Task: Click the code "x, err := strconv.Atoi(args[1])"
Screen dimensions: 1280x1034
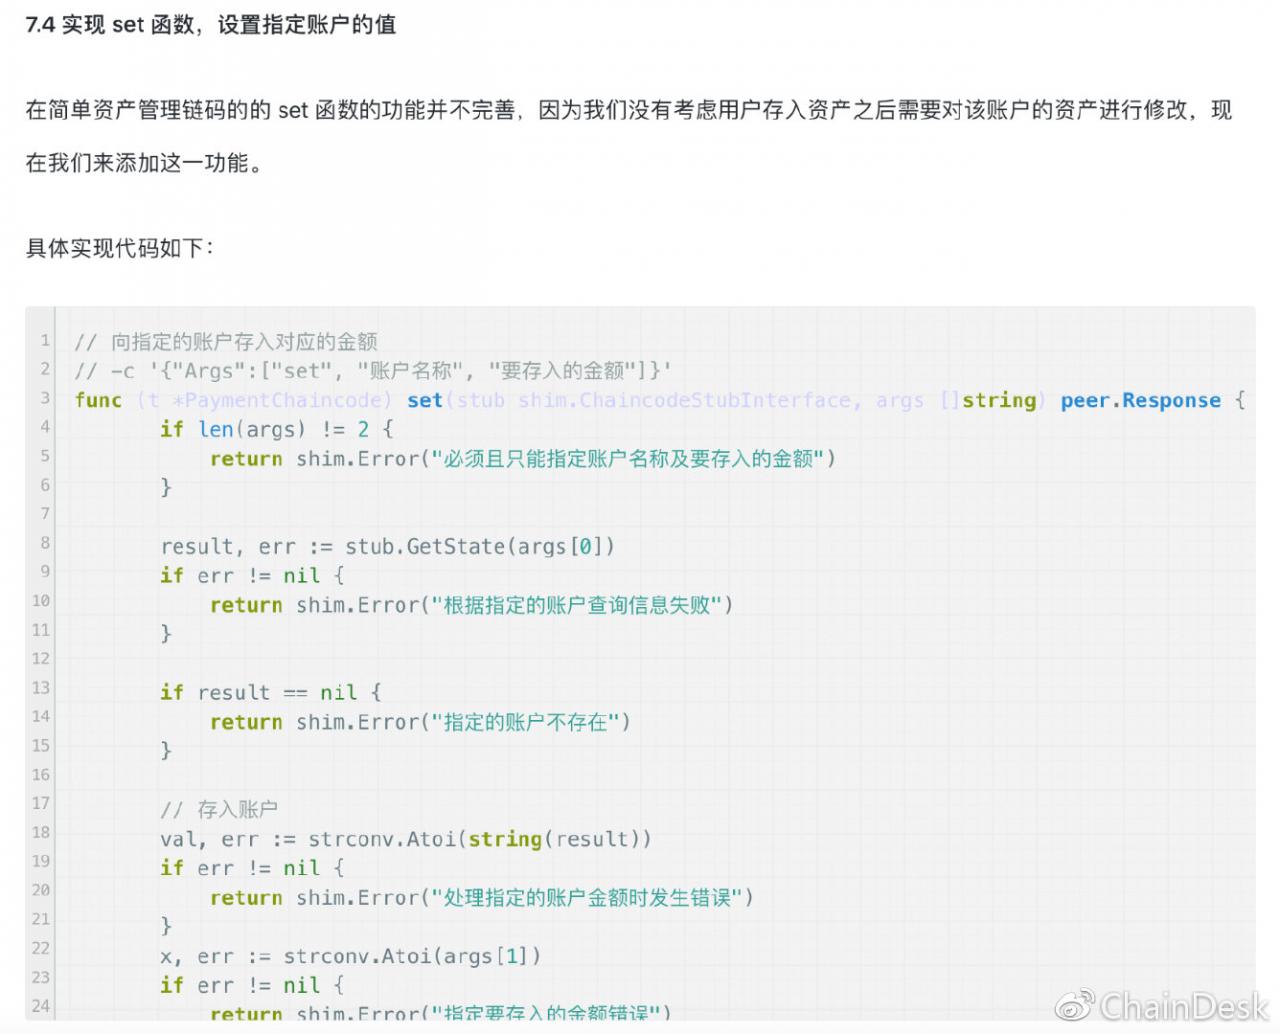Action: pyautogui.click(x=351, y=956)
